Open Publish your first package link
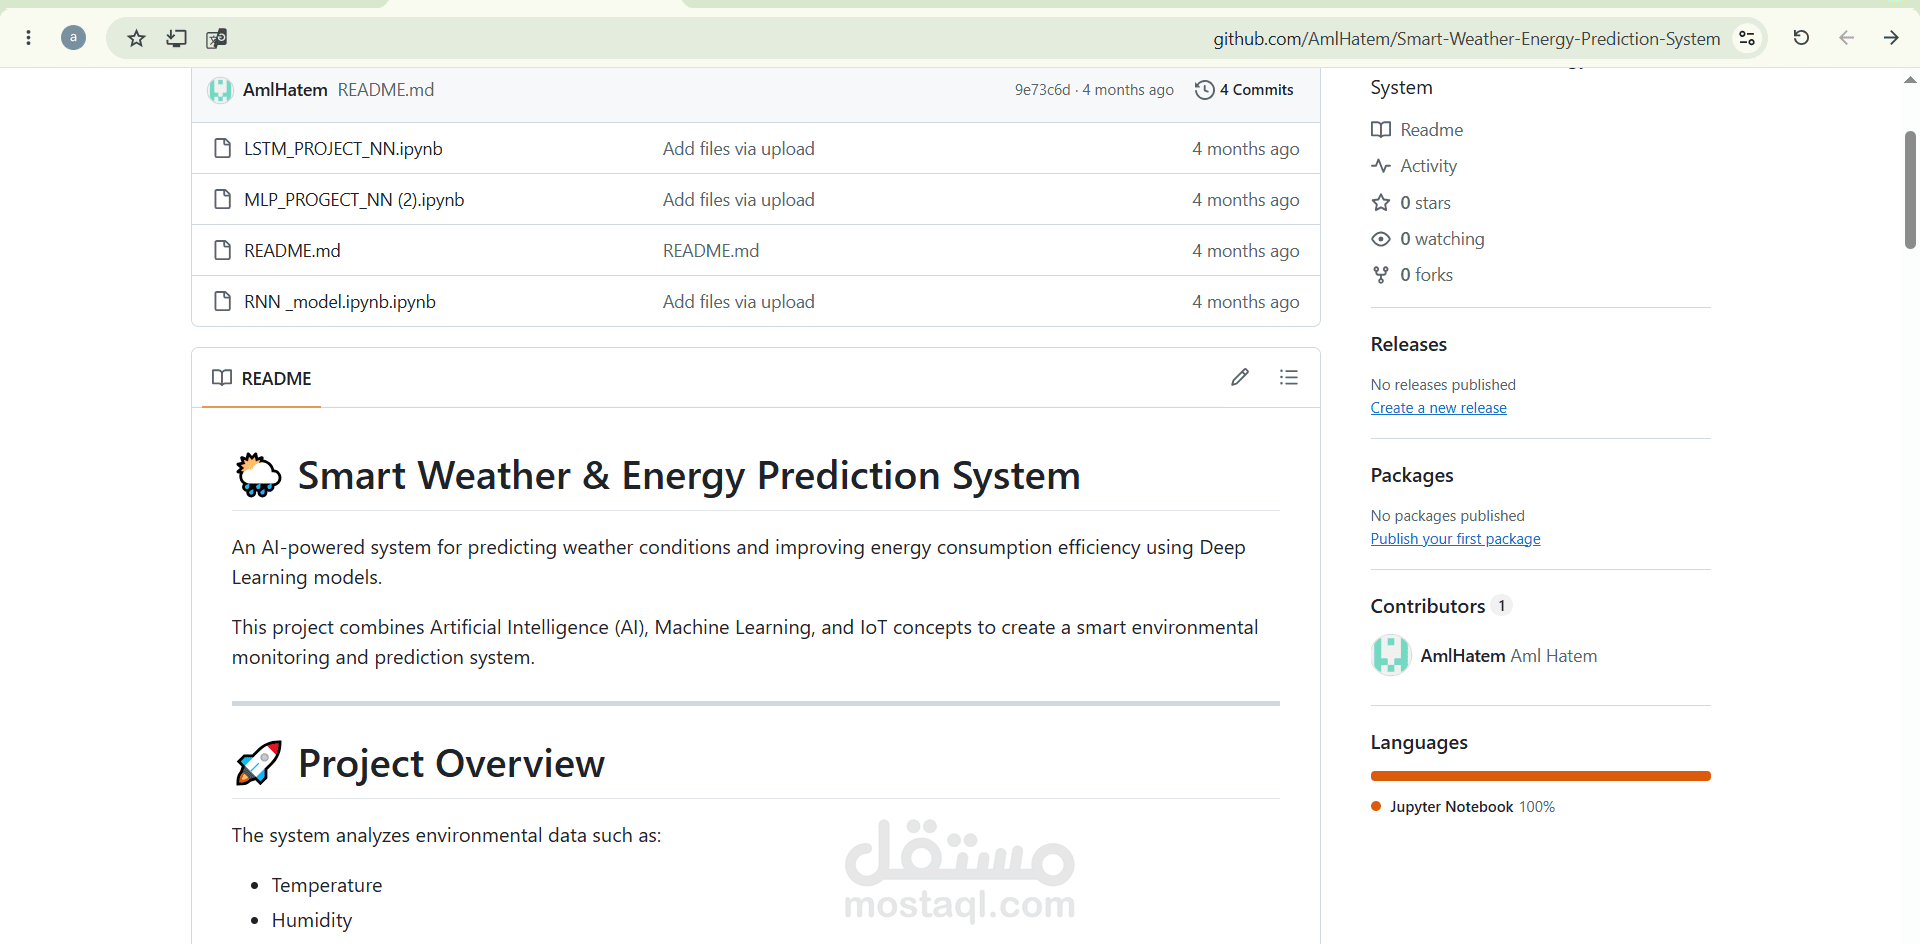 coord(1455,539)
